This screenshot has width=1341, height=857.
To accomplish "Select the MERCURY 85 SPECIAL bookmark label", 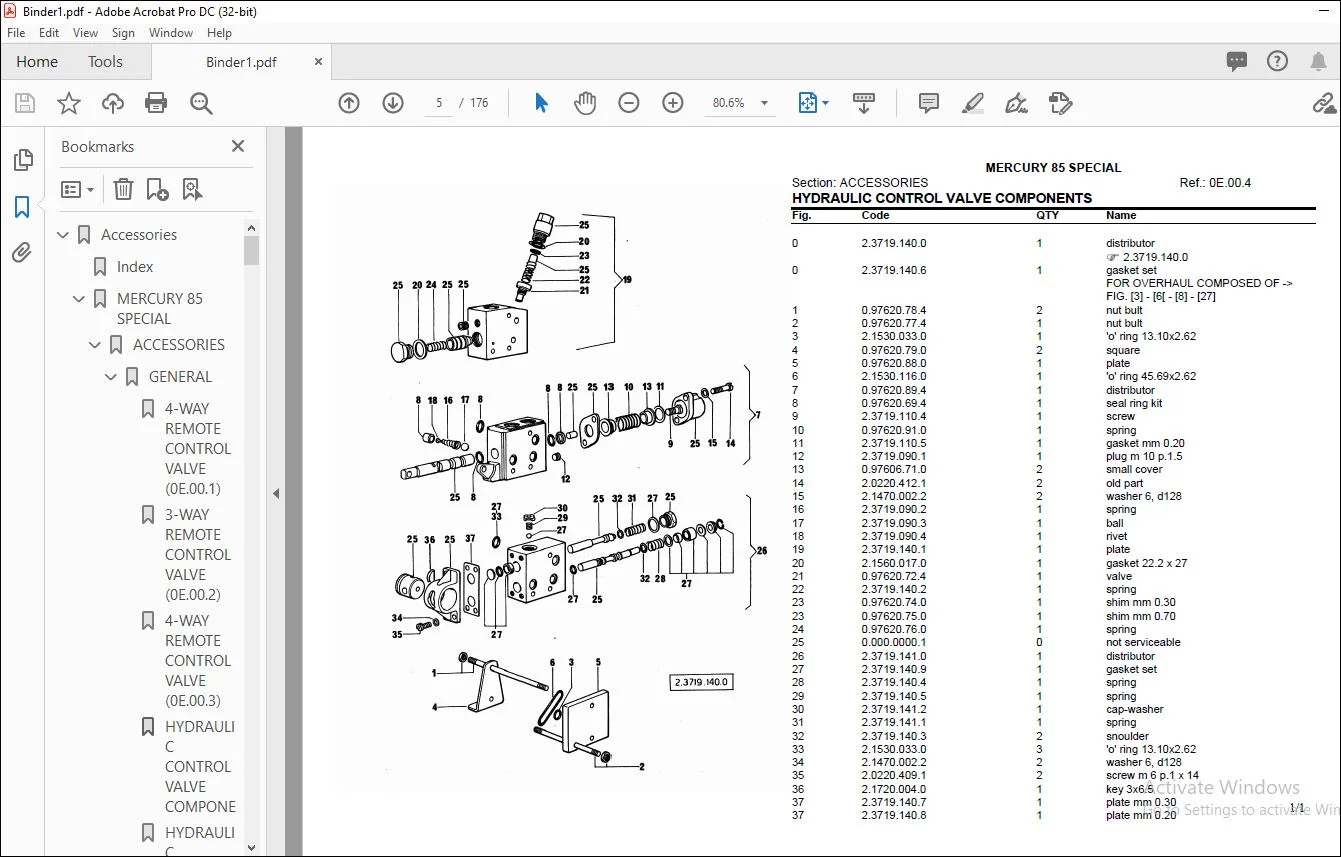I will pos(160,309).
